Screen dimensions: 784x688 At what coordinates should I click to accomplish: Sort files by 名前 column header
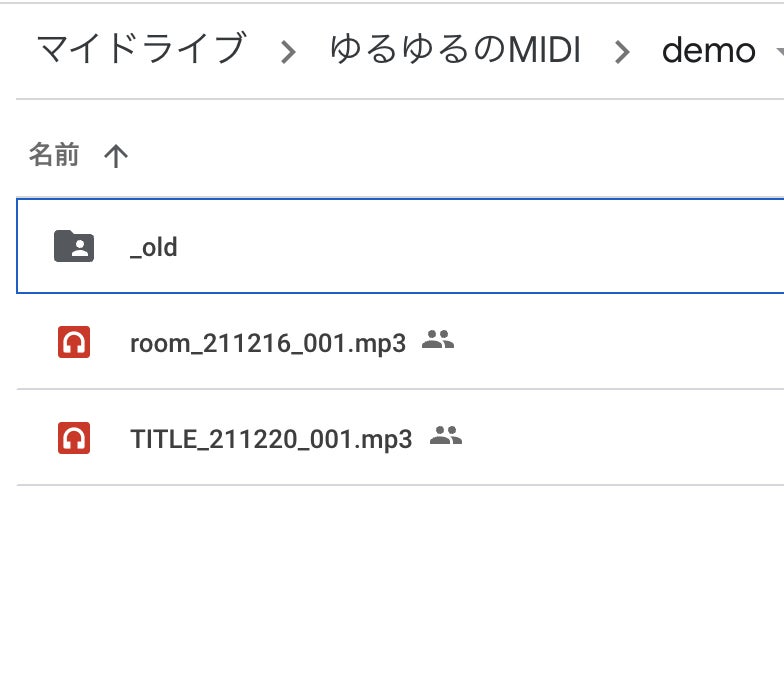(54, 155)
